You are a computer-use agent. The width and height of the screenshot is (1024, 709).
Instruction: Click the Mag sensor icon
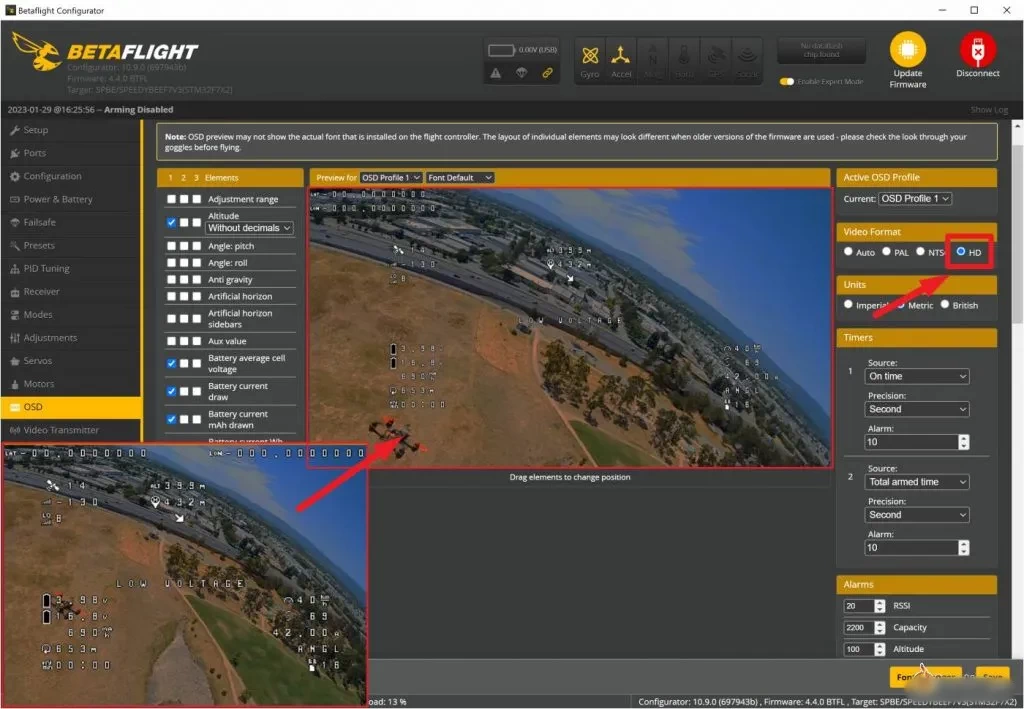652,56
